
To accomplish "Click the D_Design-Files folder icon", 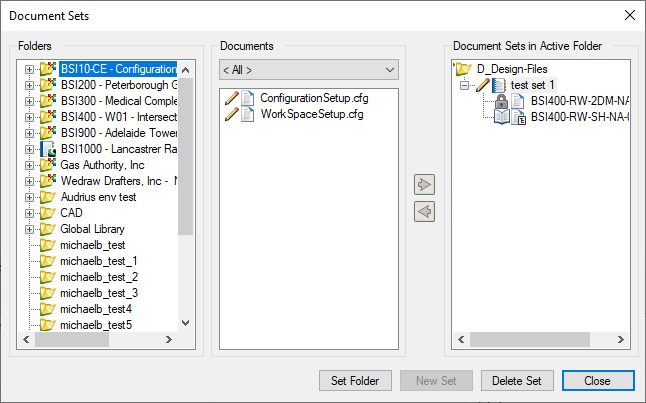I will [x=464, y=69].
